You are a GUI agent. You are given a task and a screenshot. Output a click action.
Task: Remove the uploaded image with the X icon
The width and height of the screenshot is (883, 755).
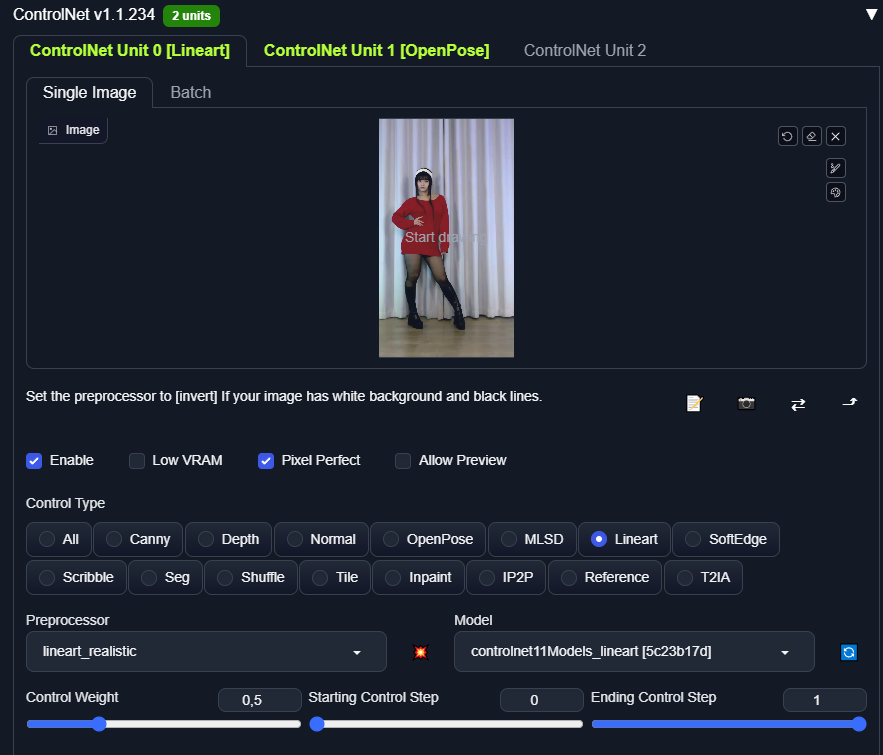(836, 136)
